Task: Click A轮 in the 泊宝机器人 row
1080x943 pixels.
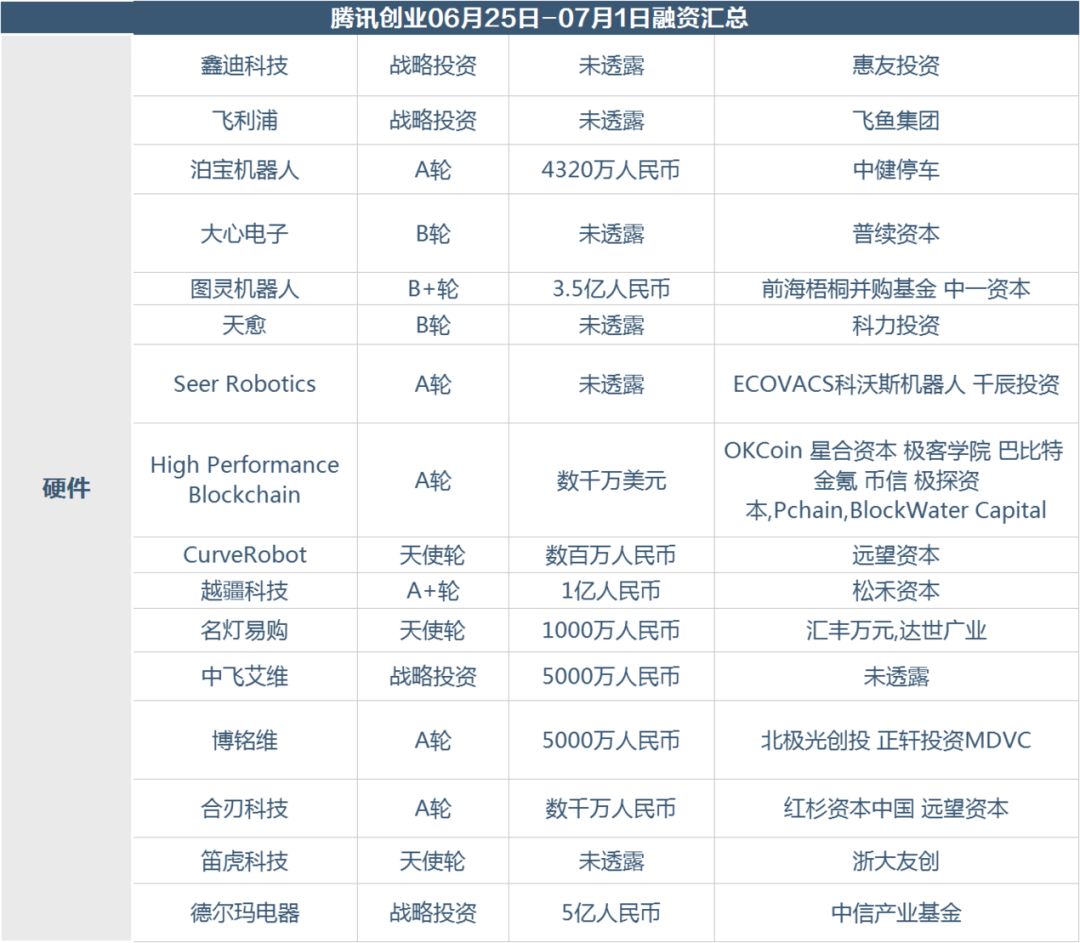Action: coord(433,170)
